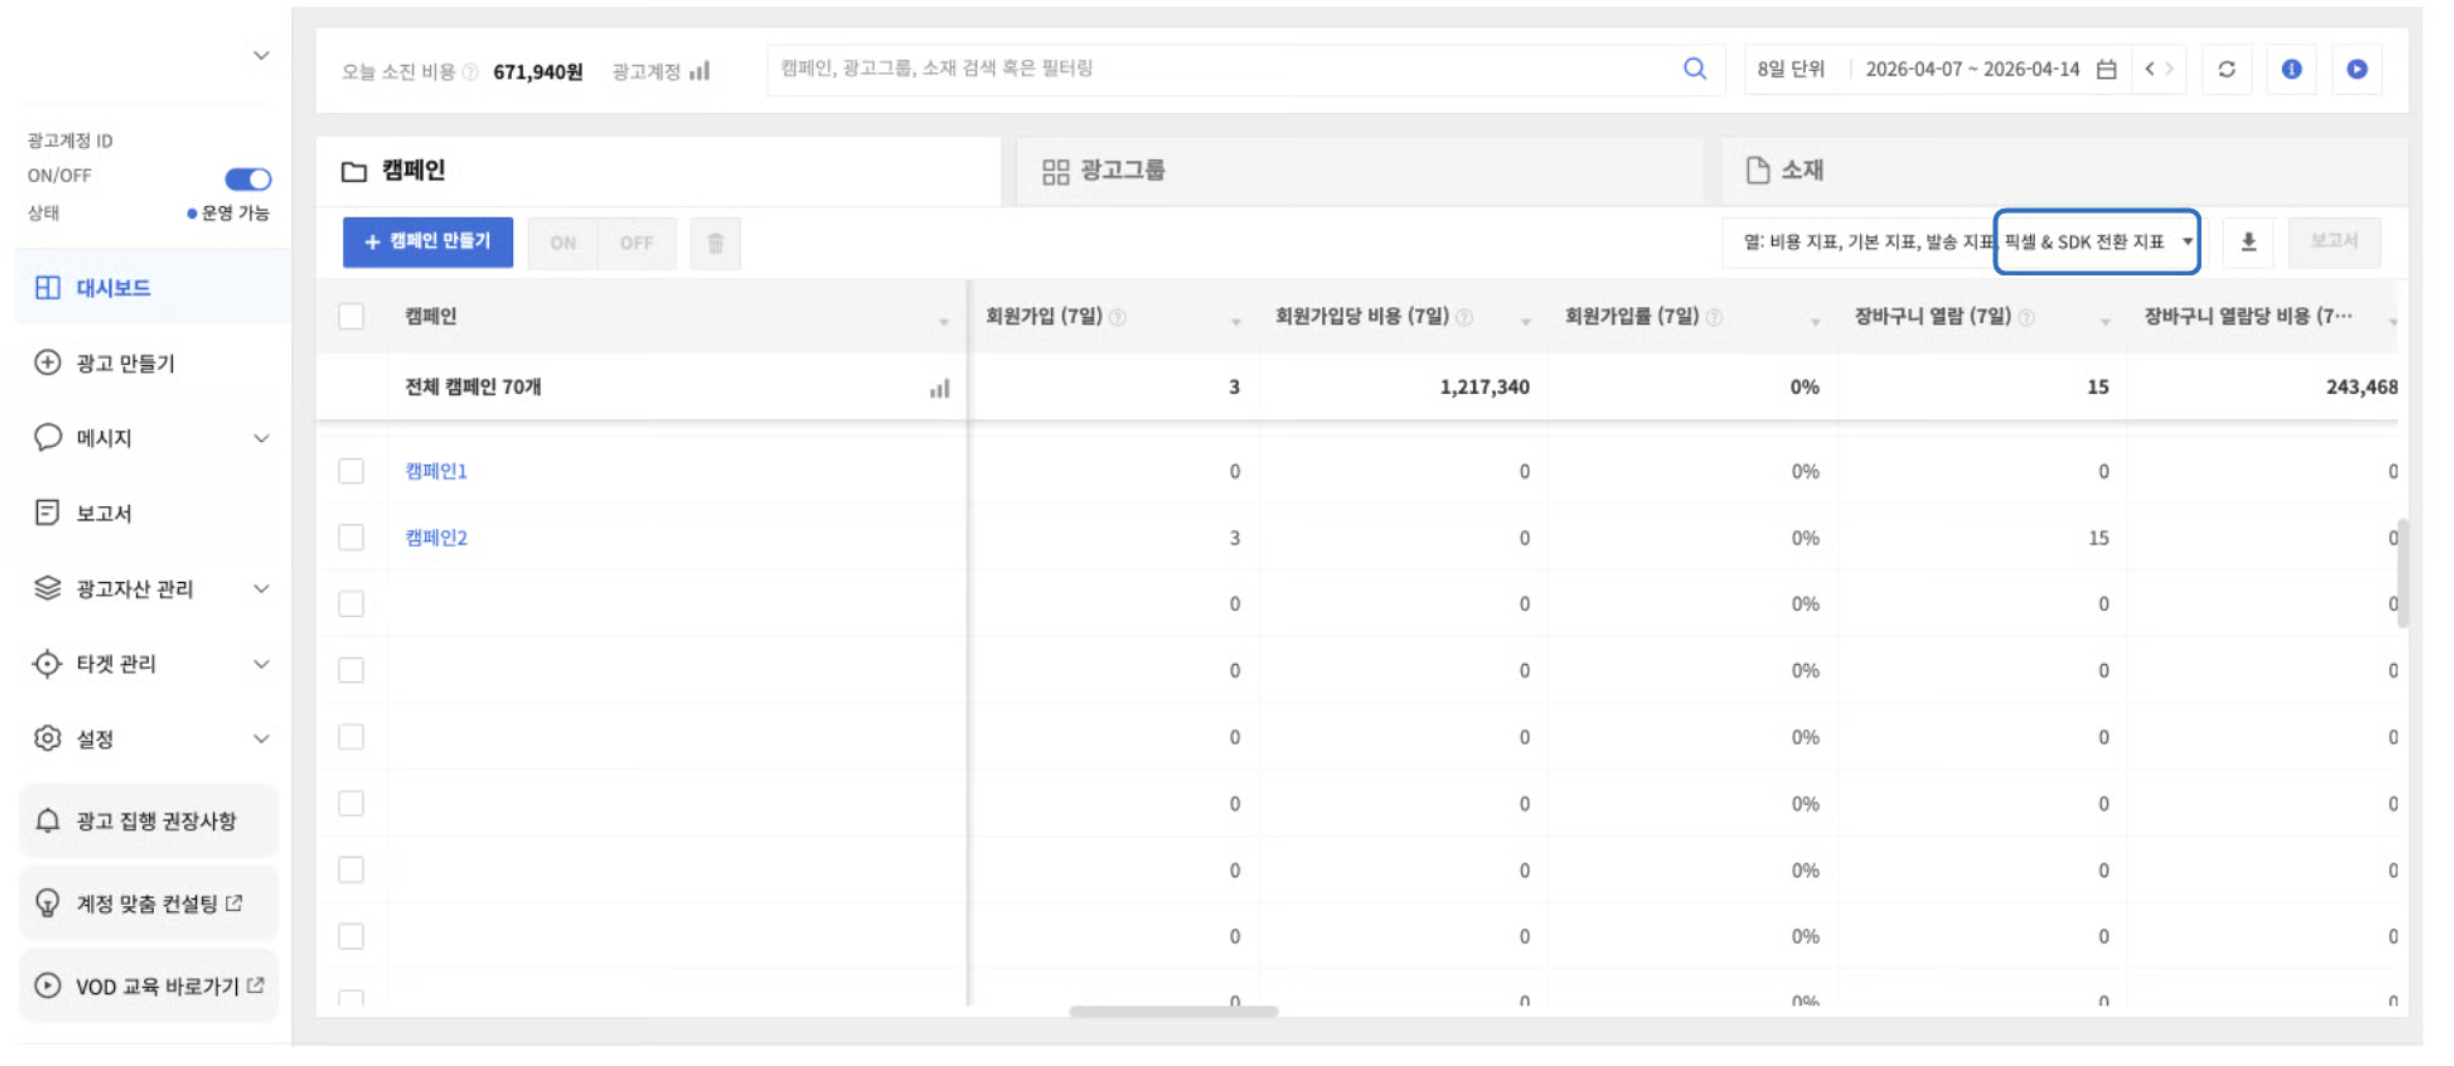Open the 캠페인2 link
Screen dimensions: 2454x1066
[x=436, y=538]
